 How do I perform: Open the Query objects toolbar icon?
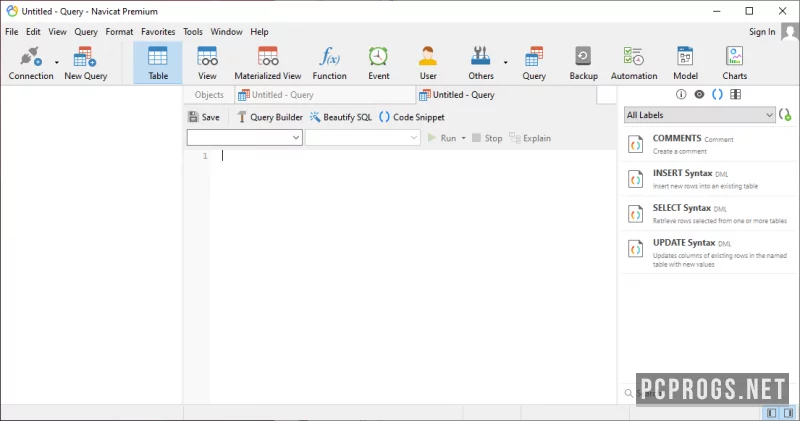[534, 63]
